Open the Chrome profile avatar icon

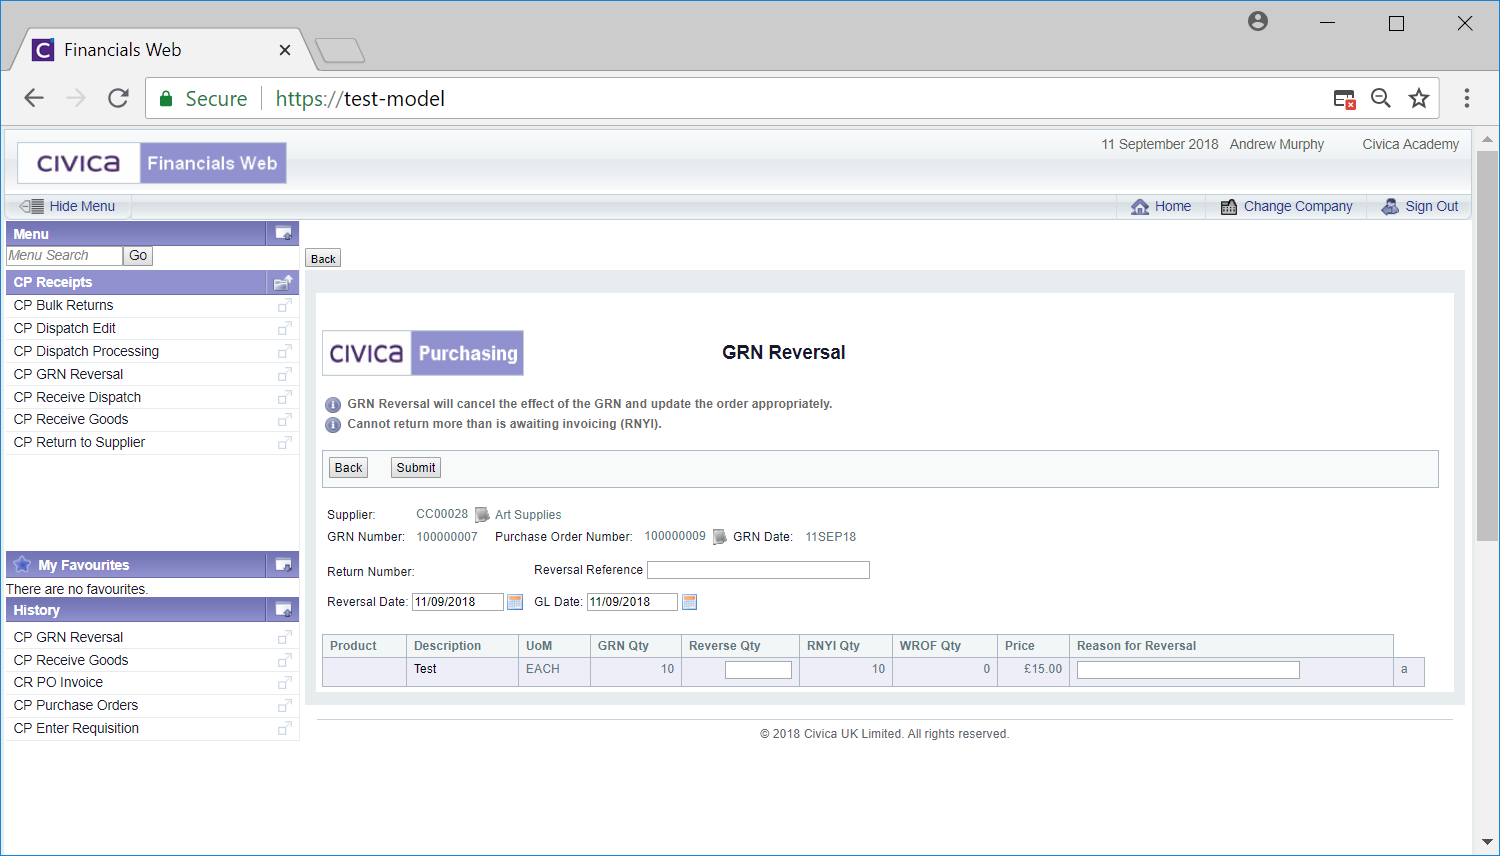click(x=1258, y=21)
